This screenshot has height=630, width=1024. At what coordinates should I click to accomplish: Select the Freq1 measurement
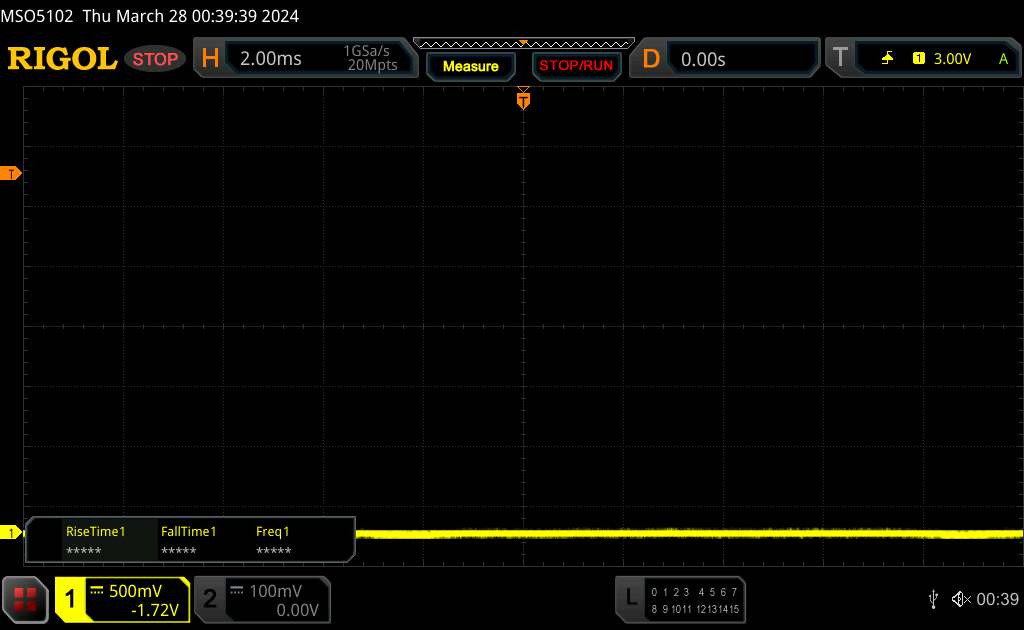tap(273, 540)
